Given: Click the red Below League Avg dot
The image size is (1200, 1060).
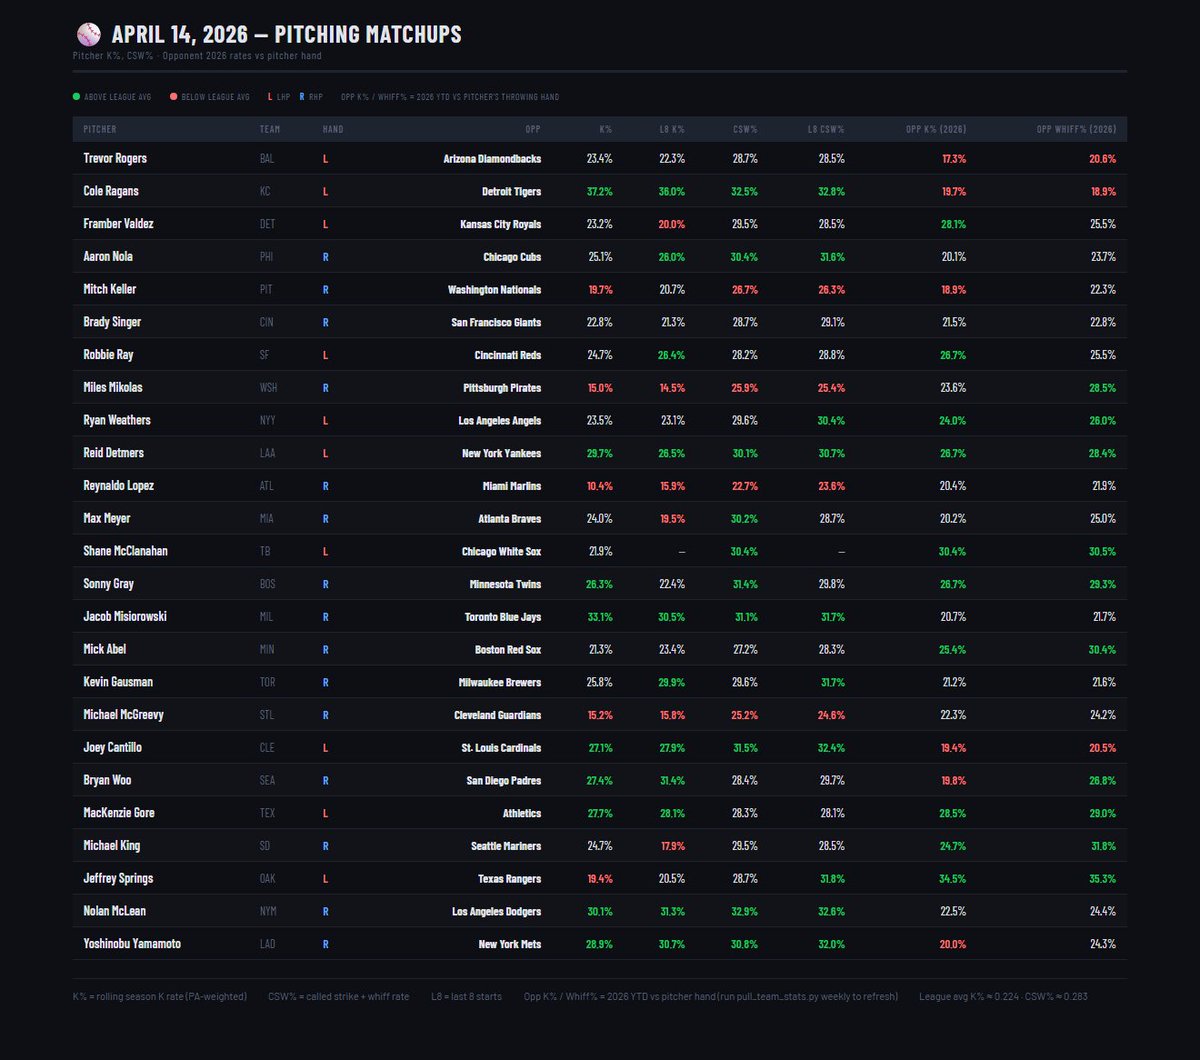Looking at the screenshot, I should click(174, 97).
